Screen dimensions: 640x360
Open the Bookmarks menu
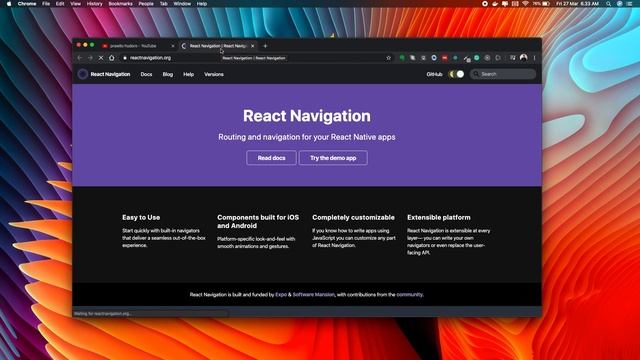point(120,4)
